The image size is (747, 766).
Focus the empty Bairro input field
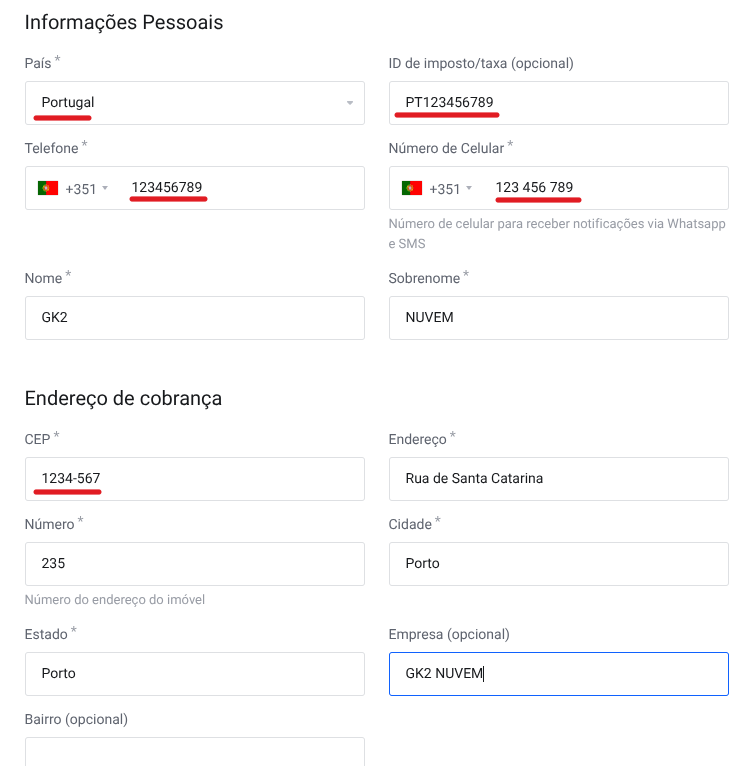pyautogui.click(x=195, y=752)
